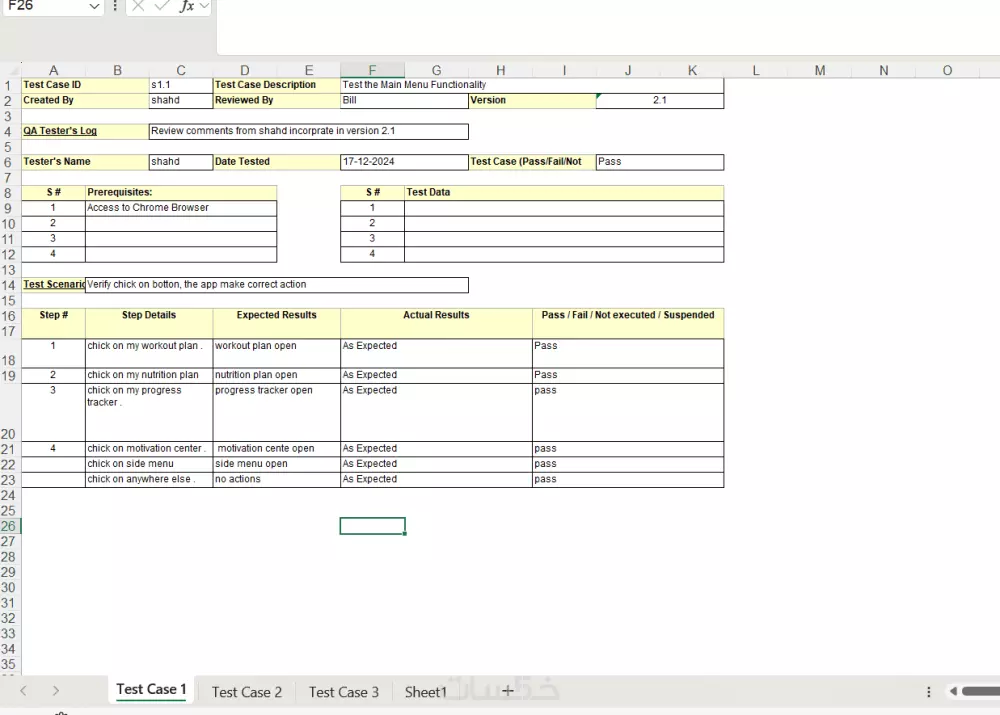
Task: Add a new sheet with plus icon
Action: click(508, 691)
